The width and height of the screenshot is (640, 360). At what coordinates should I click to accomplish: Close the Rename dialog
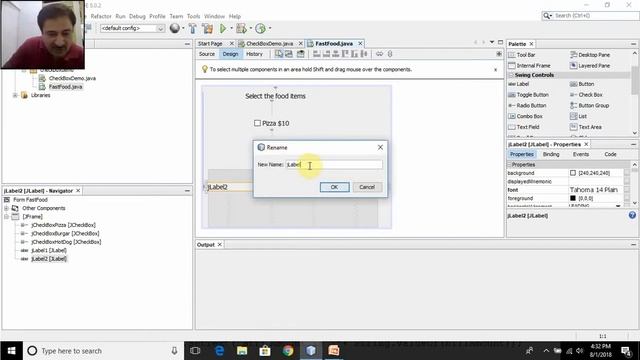380,147
